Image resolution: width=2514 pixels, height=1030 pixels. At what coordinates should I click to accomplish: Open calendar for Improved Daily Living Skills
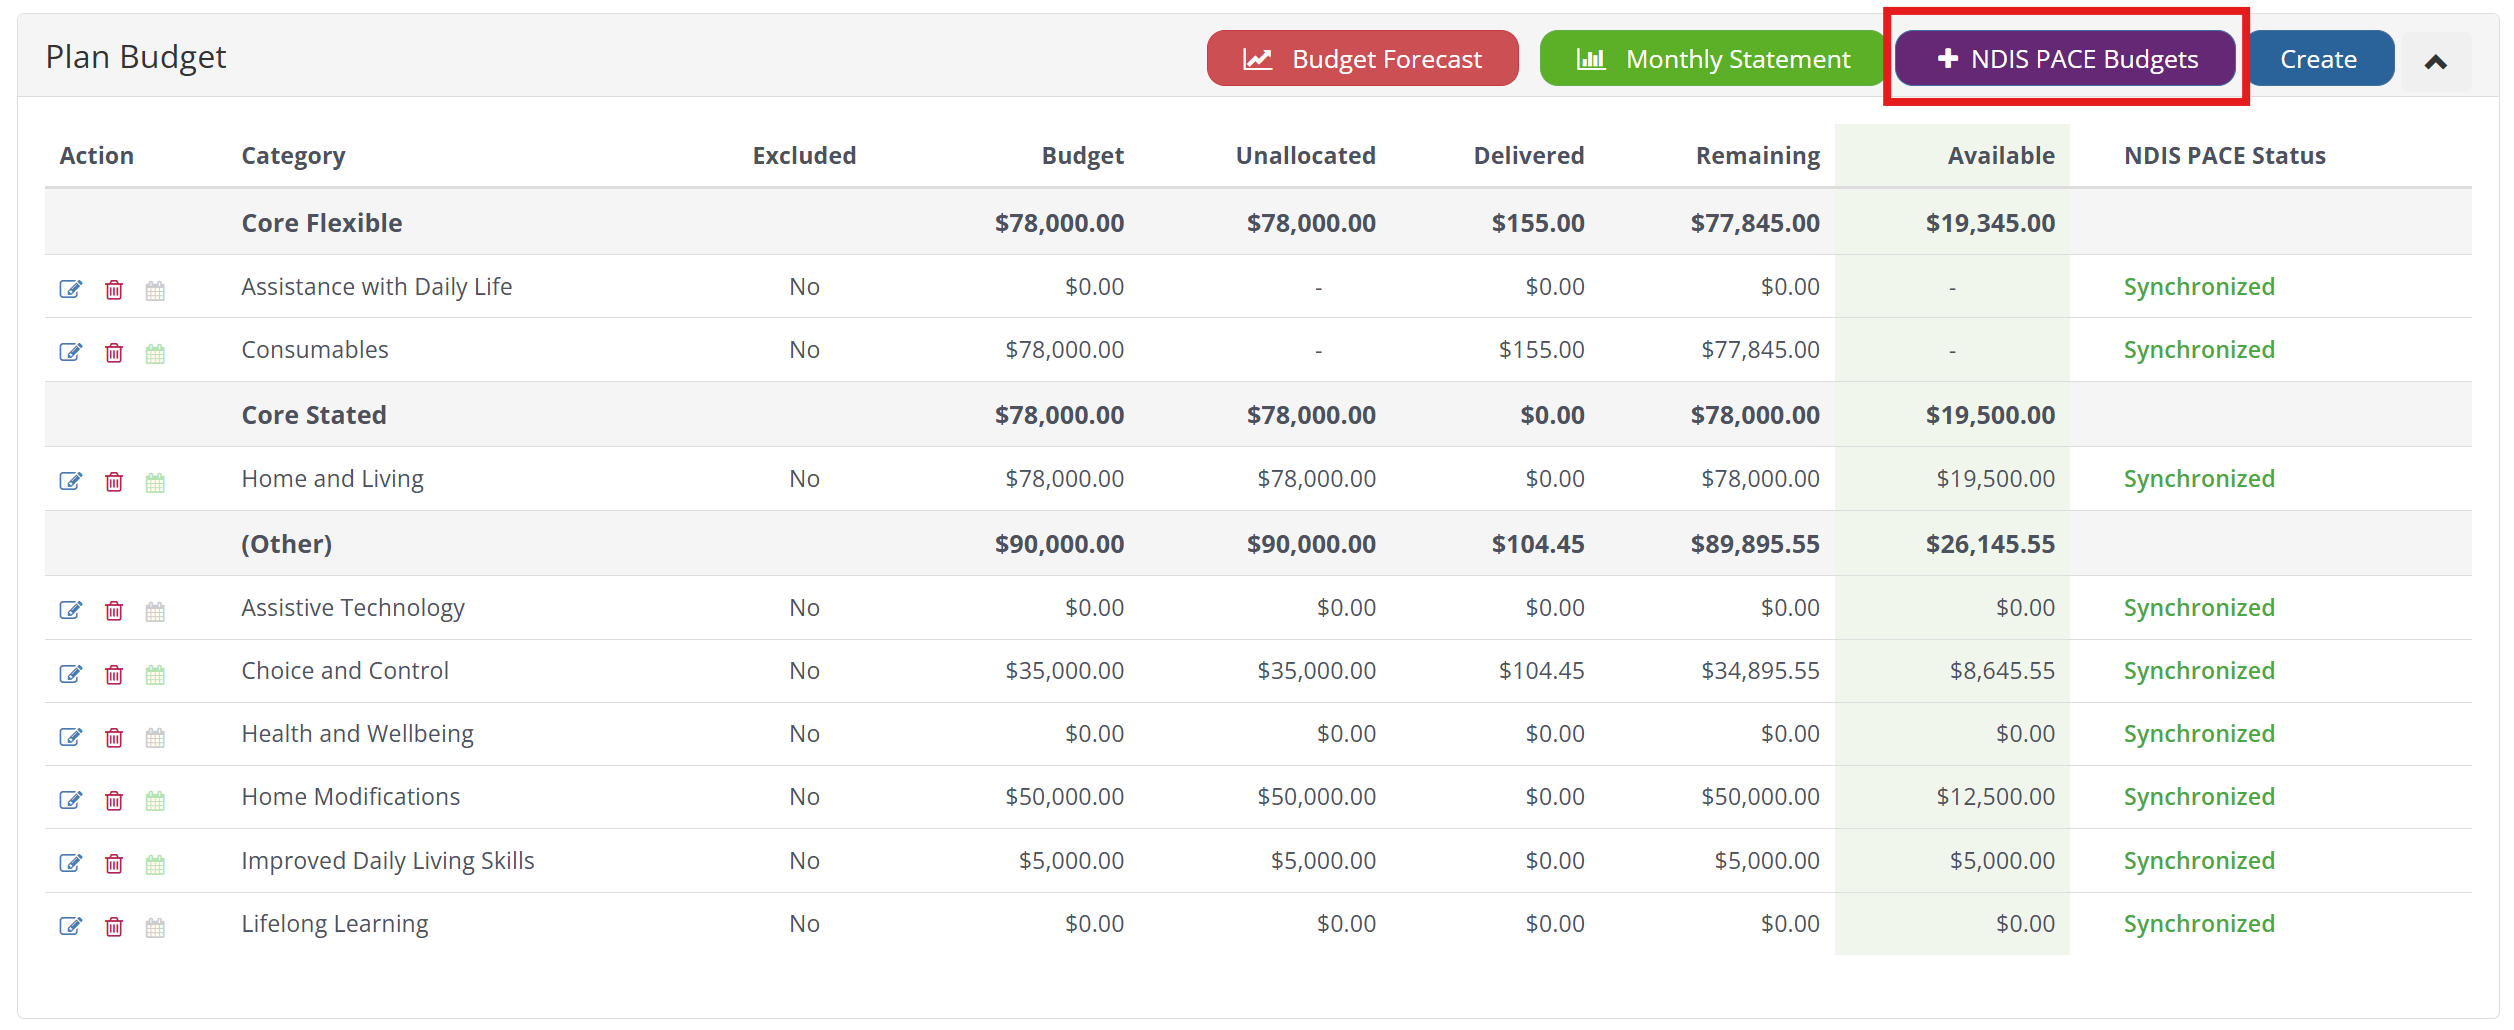tap(155, 865)
